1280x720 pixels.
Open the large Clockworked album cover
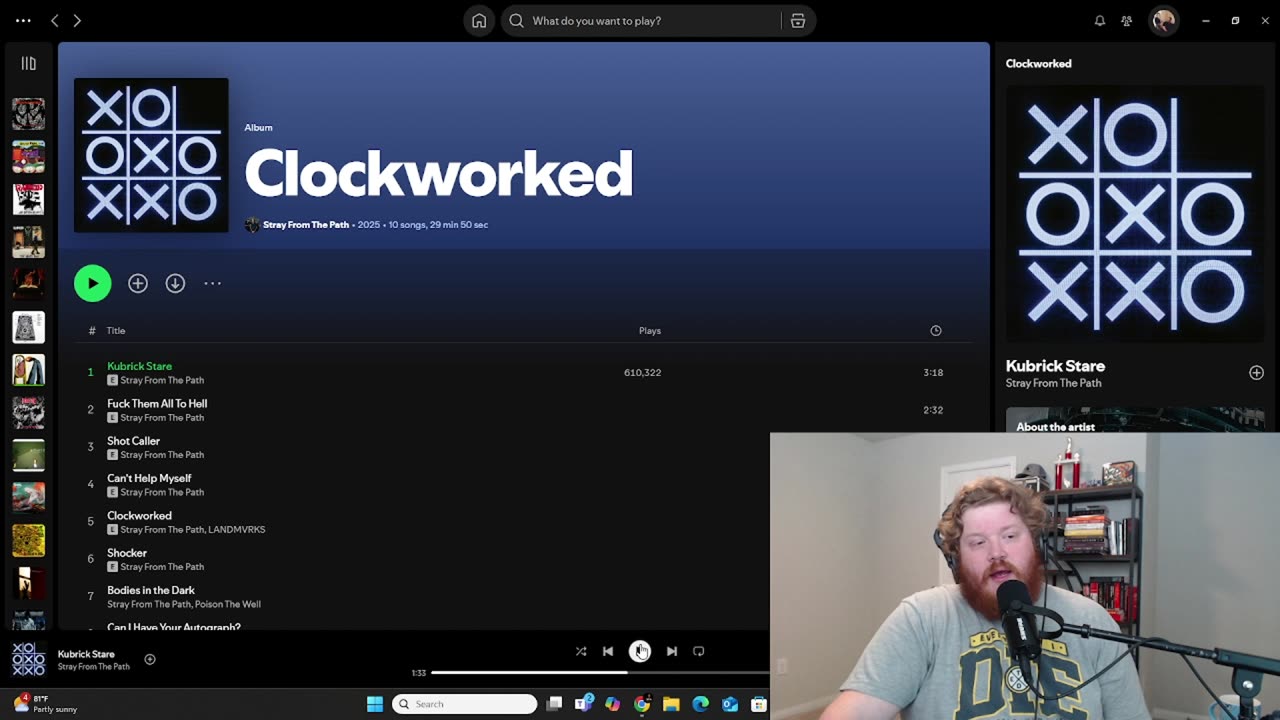tap(151, 155)
